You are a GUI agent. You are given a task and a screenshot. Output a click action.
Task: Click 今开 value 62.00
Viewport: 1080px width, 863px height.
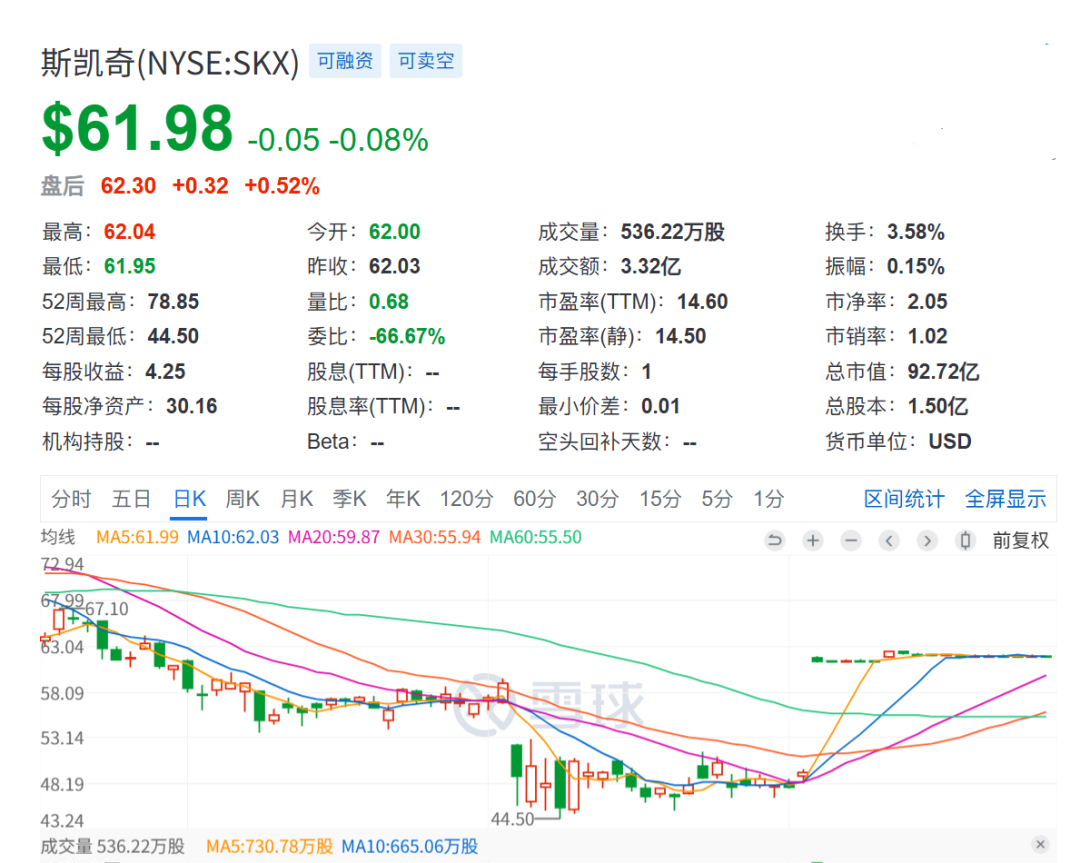(394, 232)
